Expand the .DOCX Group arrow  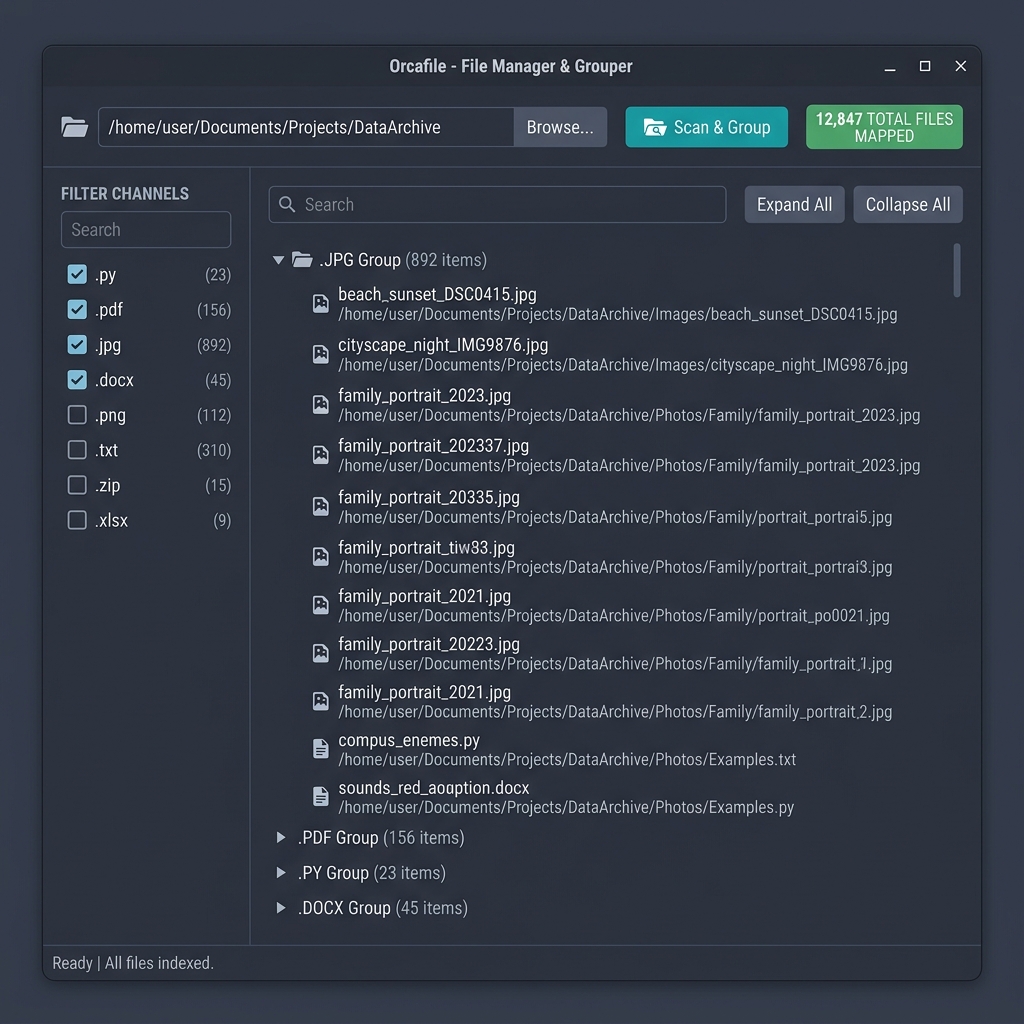281,908
